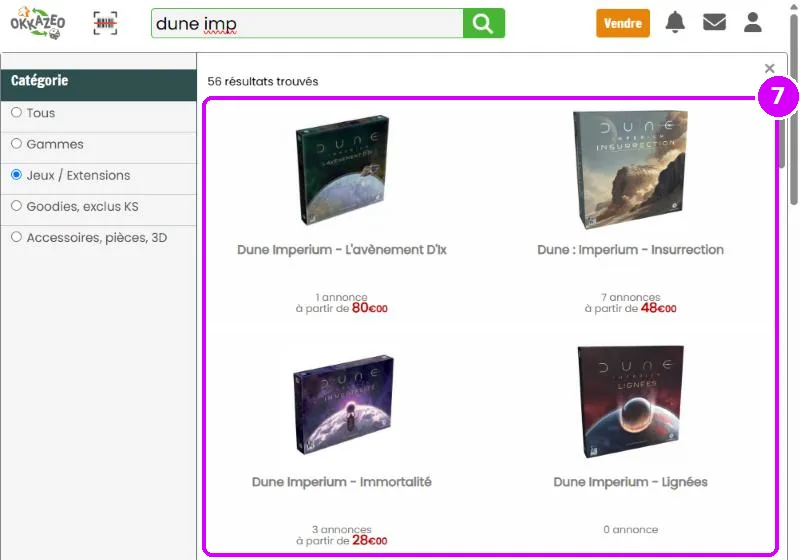Open the user account icon
Image resolution: width=800 pixels, height=560 pixels.
click(x=753, y=22)
